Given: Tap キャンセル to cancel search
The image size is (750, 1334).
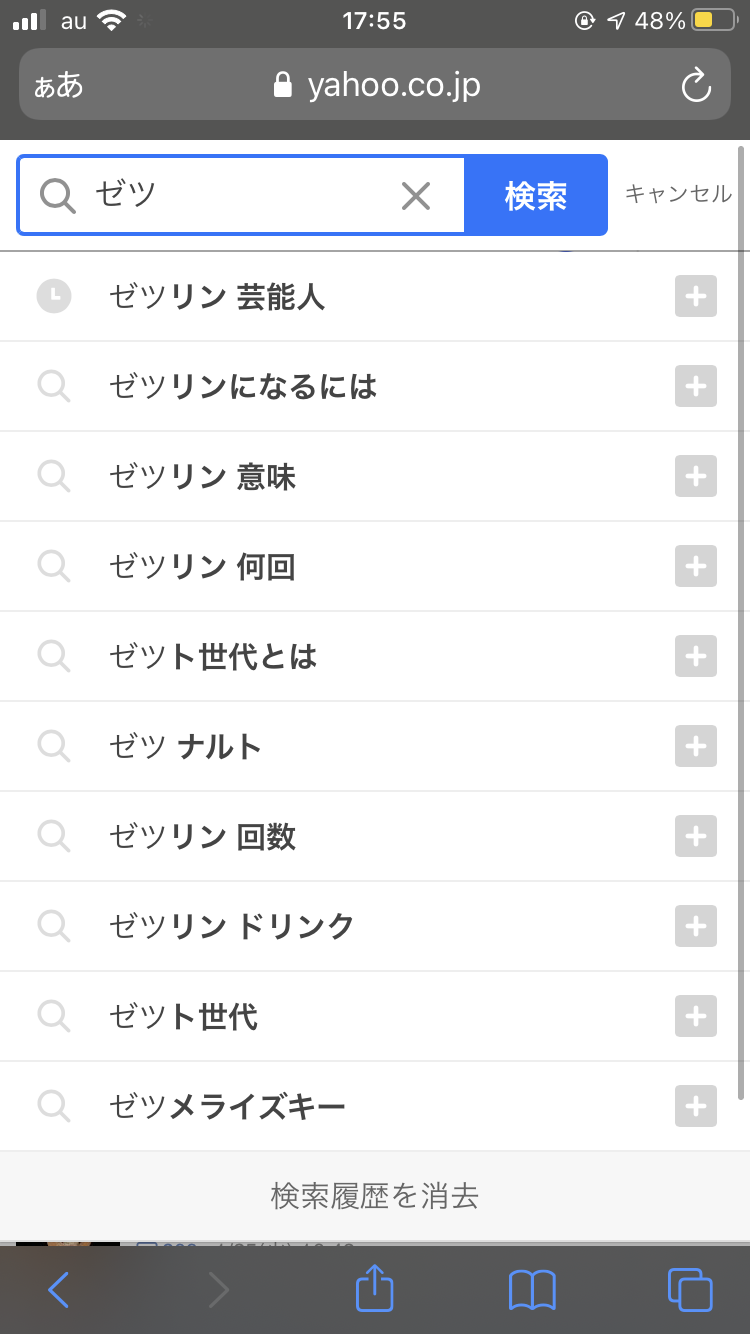Looking at the screenshot, I should pyautogui.click(x=678, y=194).
